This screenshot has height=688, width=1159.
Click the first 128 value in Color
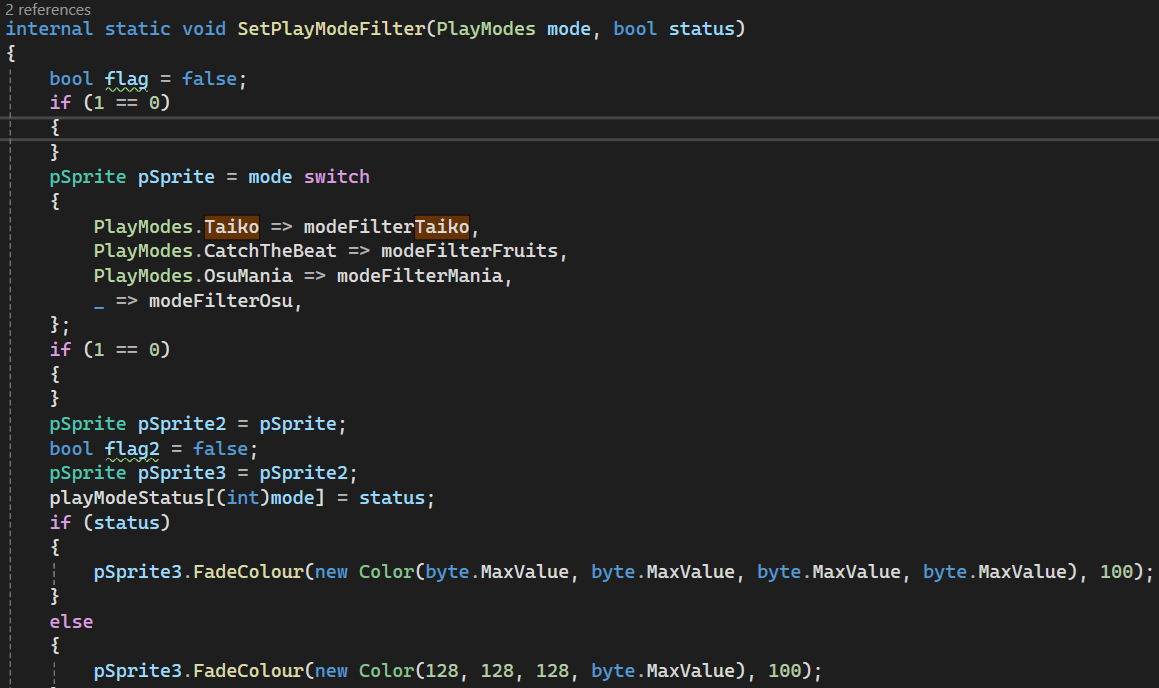(x=441, y=670)
